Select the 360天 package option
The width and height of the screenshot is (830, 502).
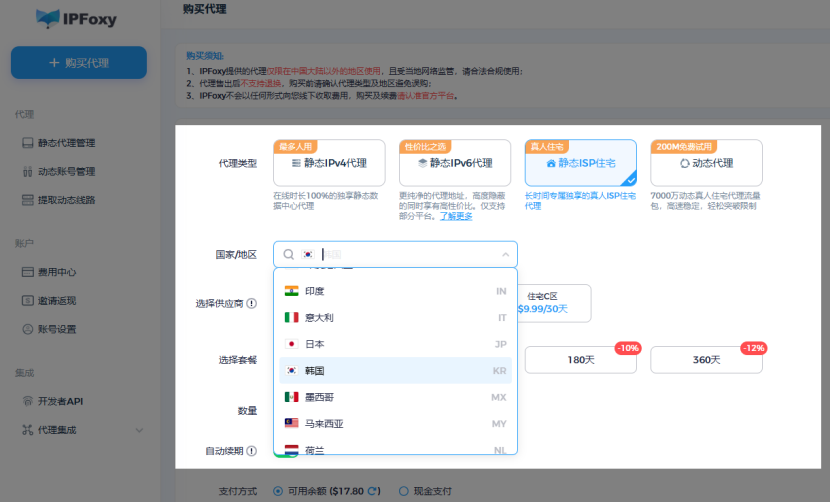pyautogui.click(x=706, y=360)
